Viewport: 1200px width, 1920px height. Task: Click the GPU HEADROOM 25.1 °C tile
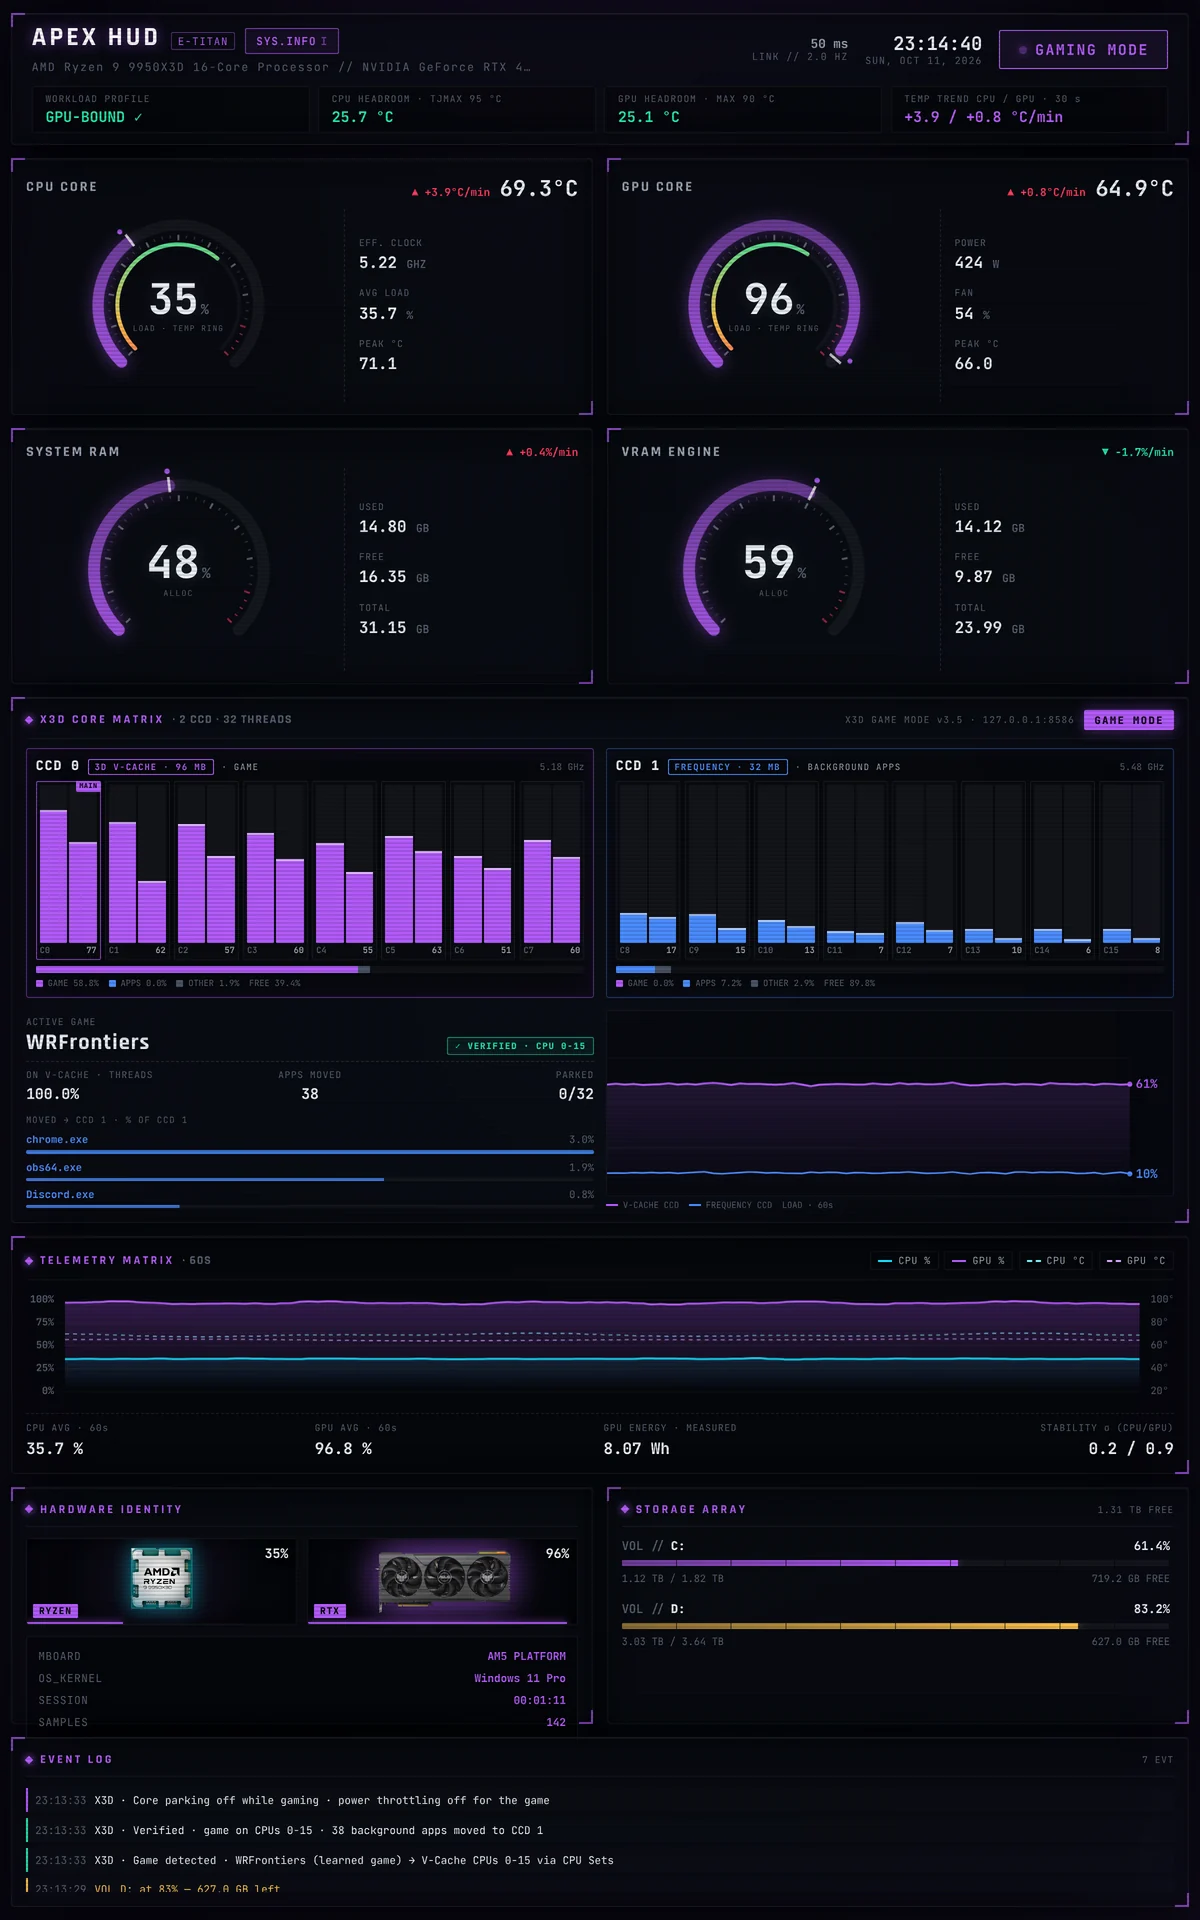tap(743, 109)
